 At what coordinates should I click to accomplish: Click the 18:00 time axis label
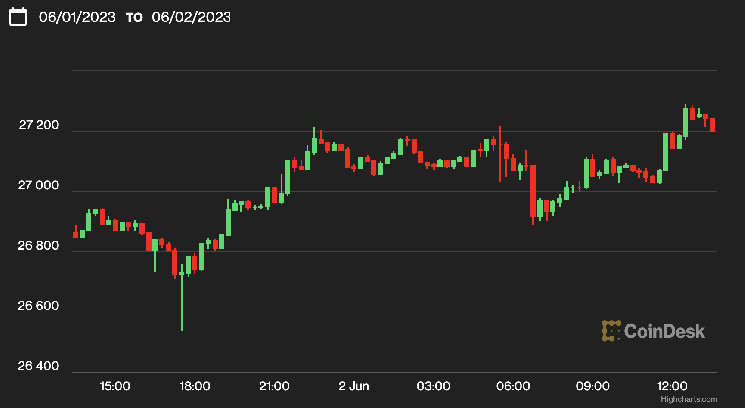tap(194, 386)
